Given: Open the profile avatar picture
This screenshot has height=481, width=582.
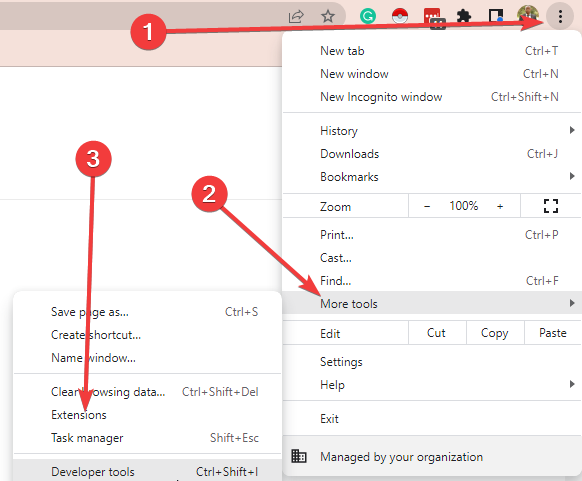Looking at the screenshot, I should click(x=528, y=16).
